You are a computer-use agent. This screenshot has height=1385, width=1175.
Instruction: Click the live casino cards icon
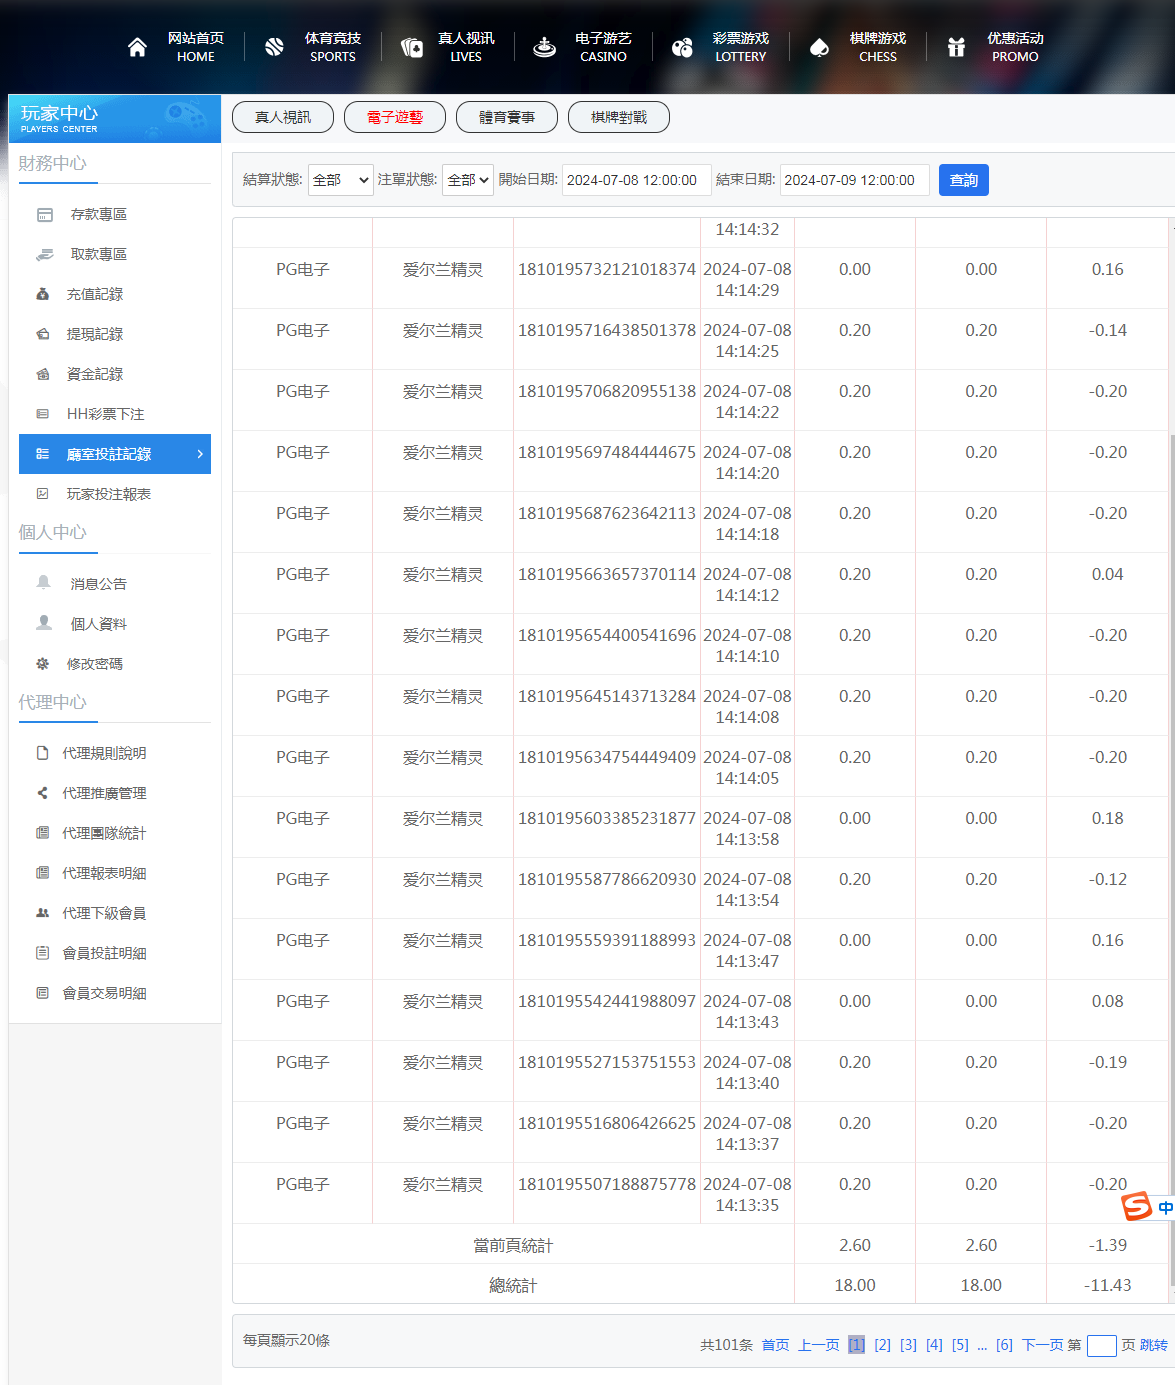pyautogui.click(x=411, y=47)
